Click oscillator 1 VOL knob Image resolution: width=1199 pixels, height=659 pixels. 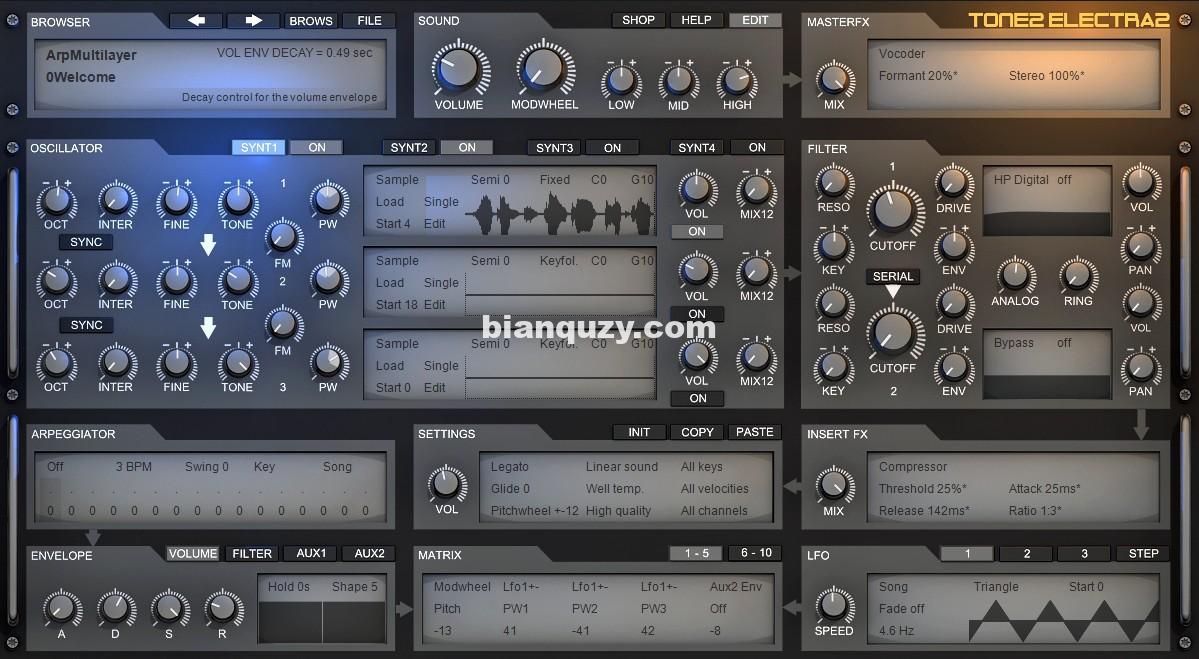(697, 190)
